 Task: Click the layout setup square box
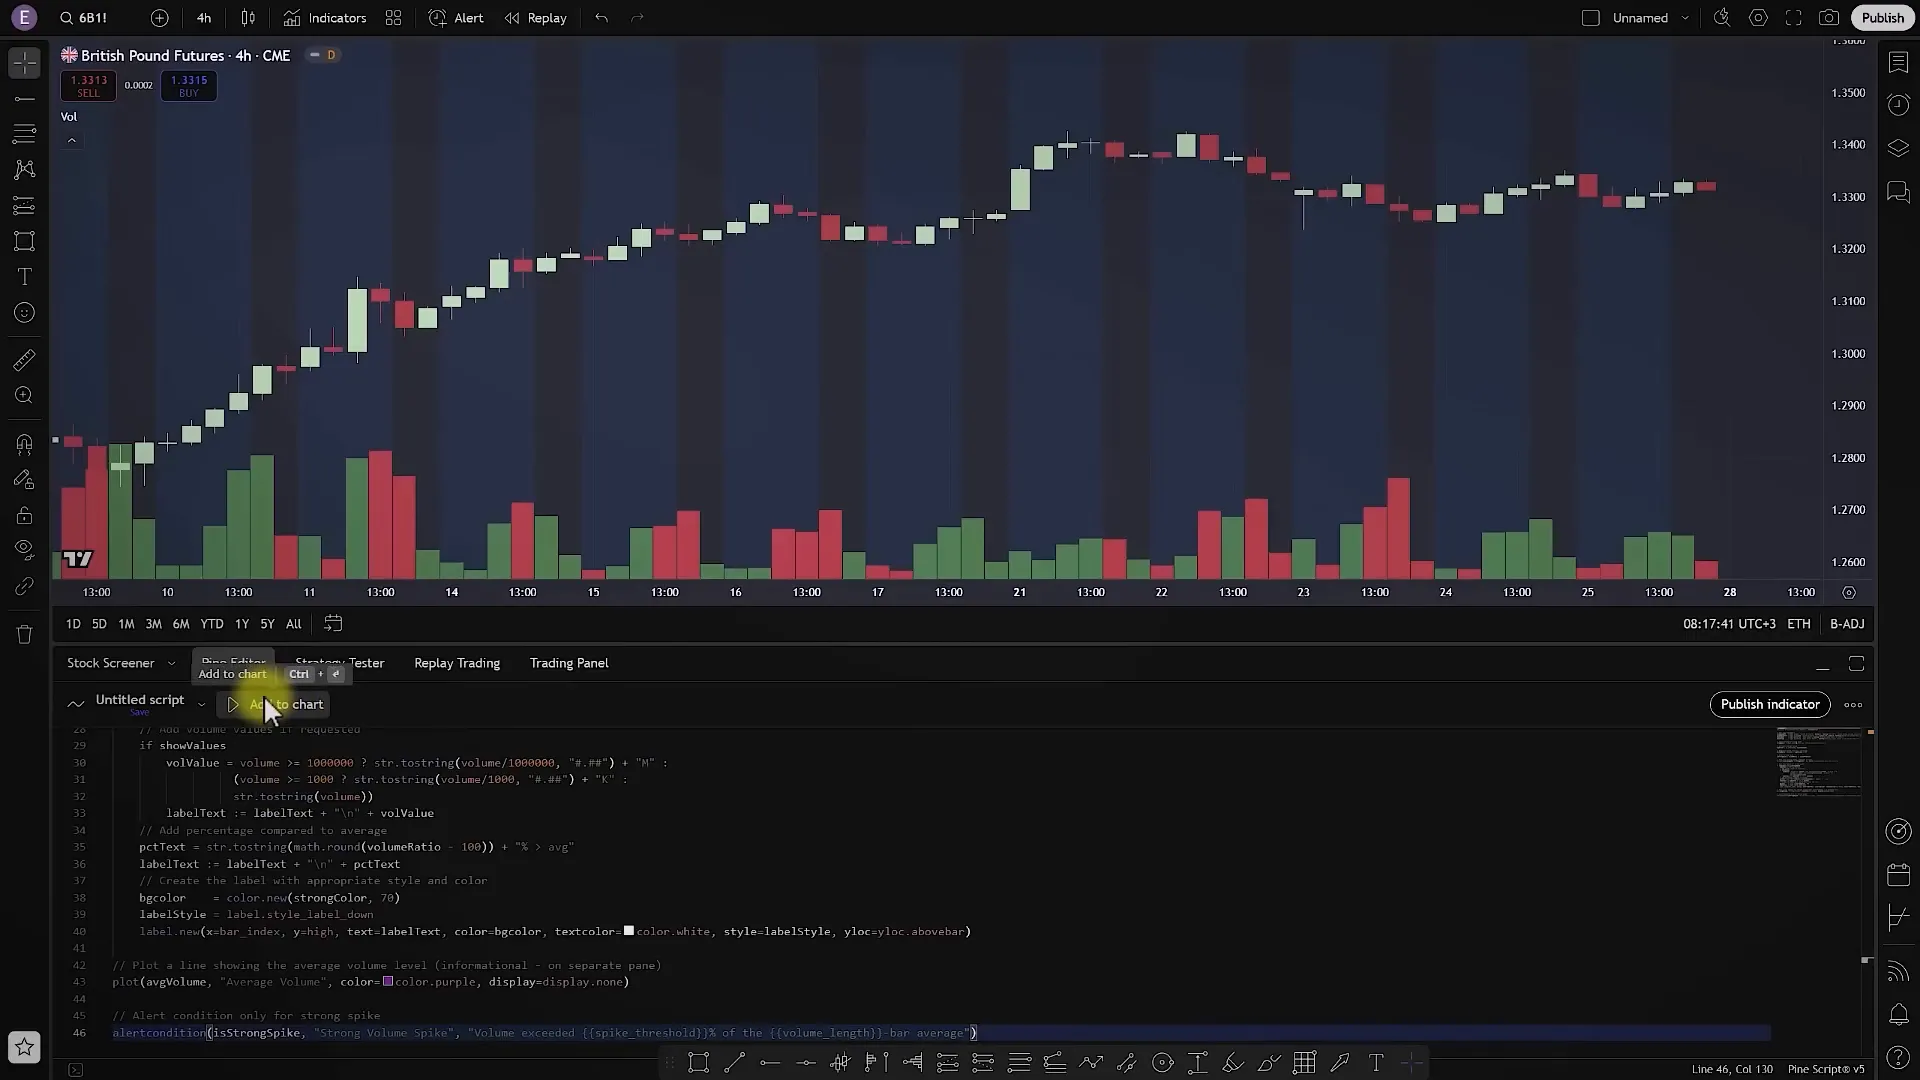coord(1591,18)
